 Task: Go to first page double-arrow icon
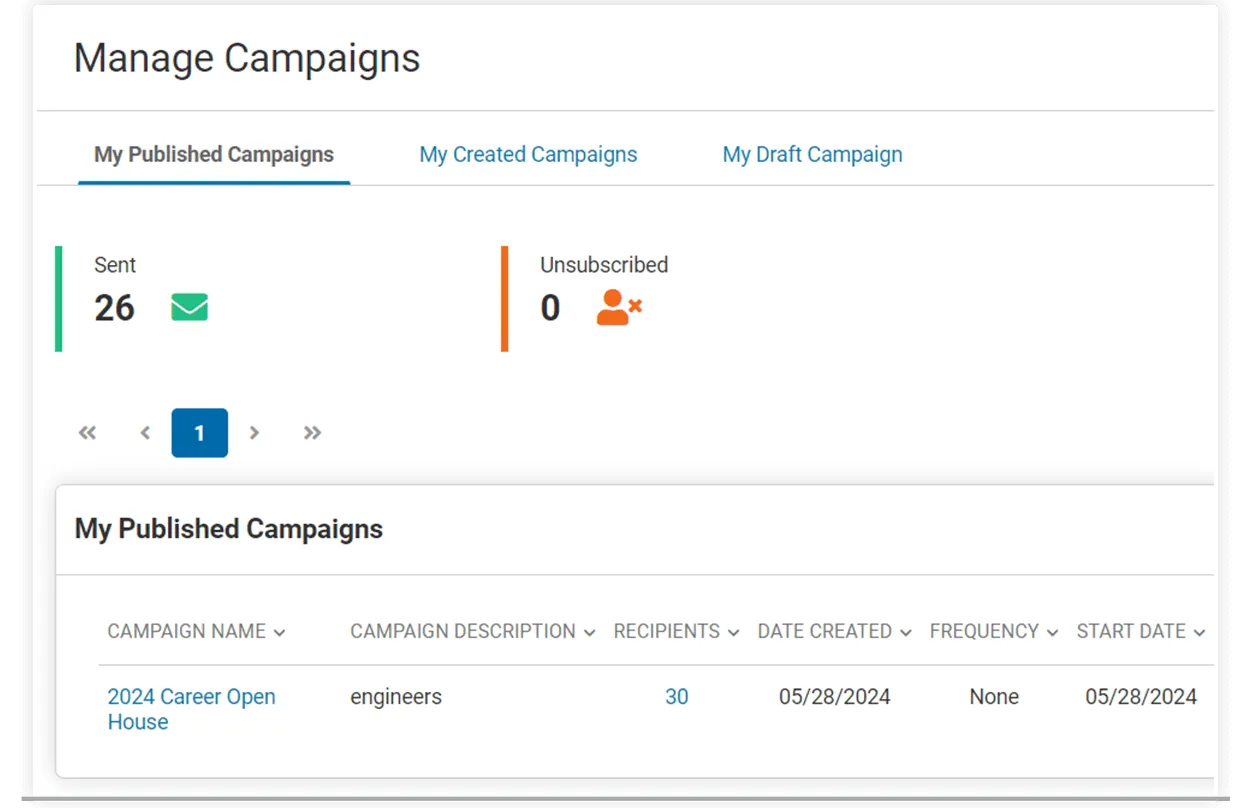pos(88,433)
